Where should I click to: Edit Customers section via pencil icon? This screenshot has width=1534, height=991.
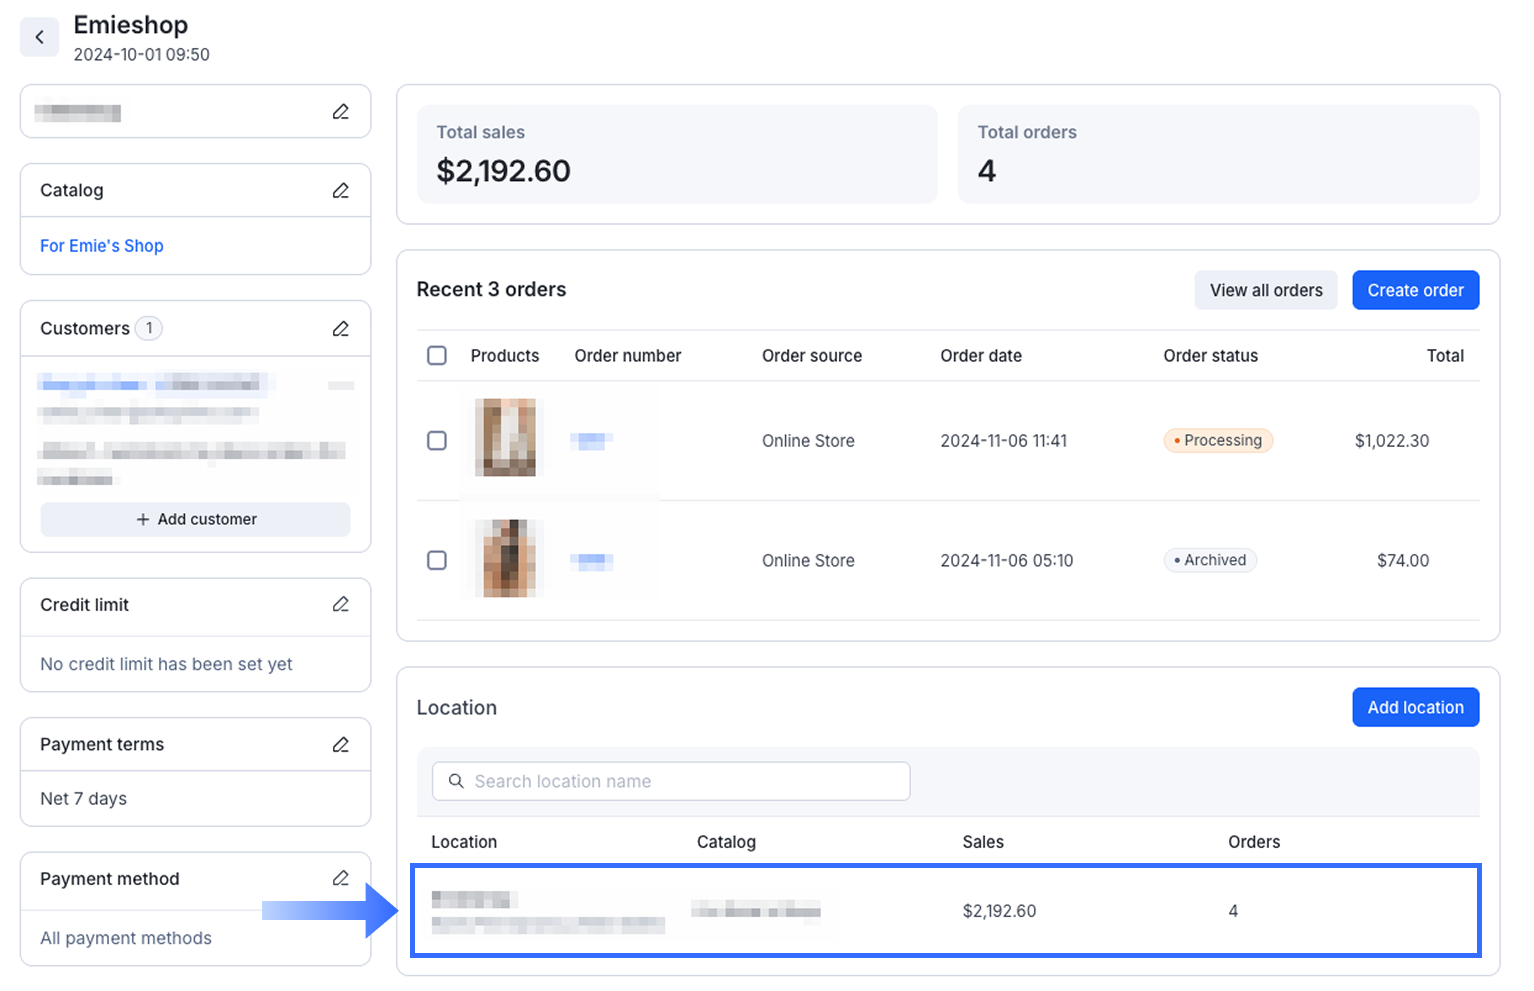[x=341, y=329]
